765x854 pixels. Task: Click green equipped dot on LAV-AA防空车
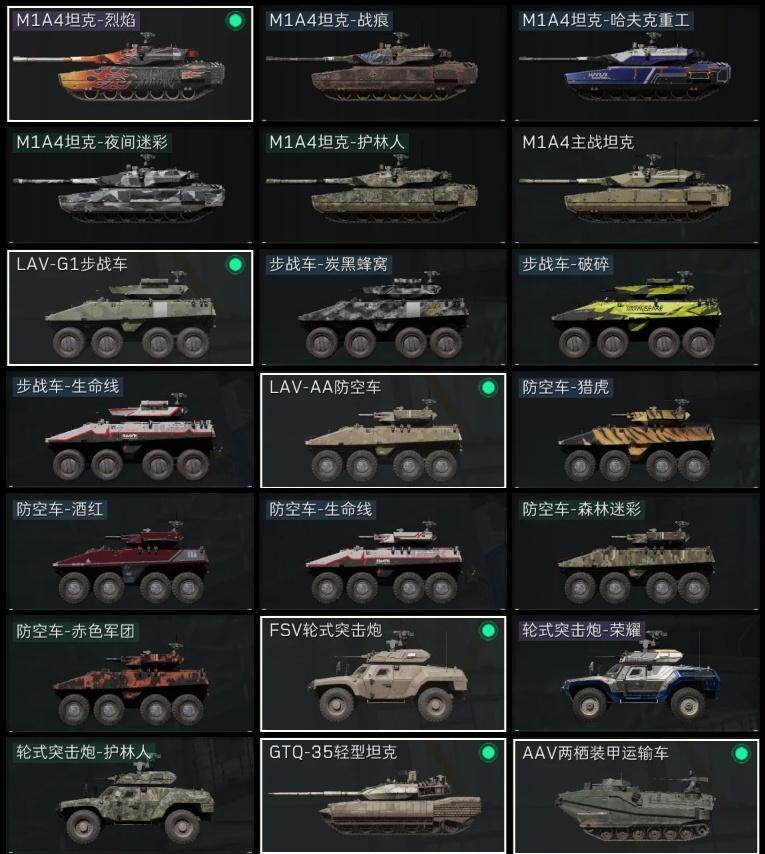coord(488,387)
